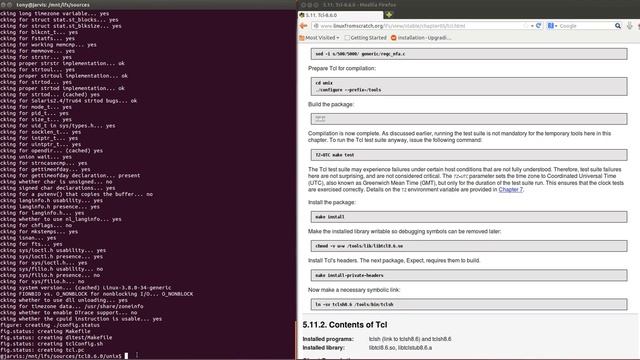Click the 'sed -i' command box
Image resolution: width=640 pixels, height=360 pixels.
(469, 54)
